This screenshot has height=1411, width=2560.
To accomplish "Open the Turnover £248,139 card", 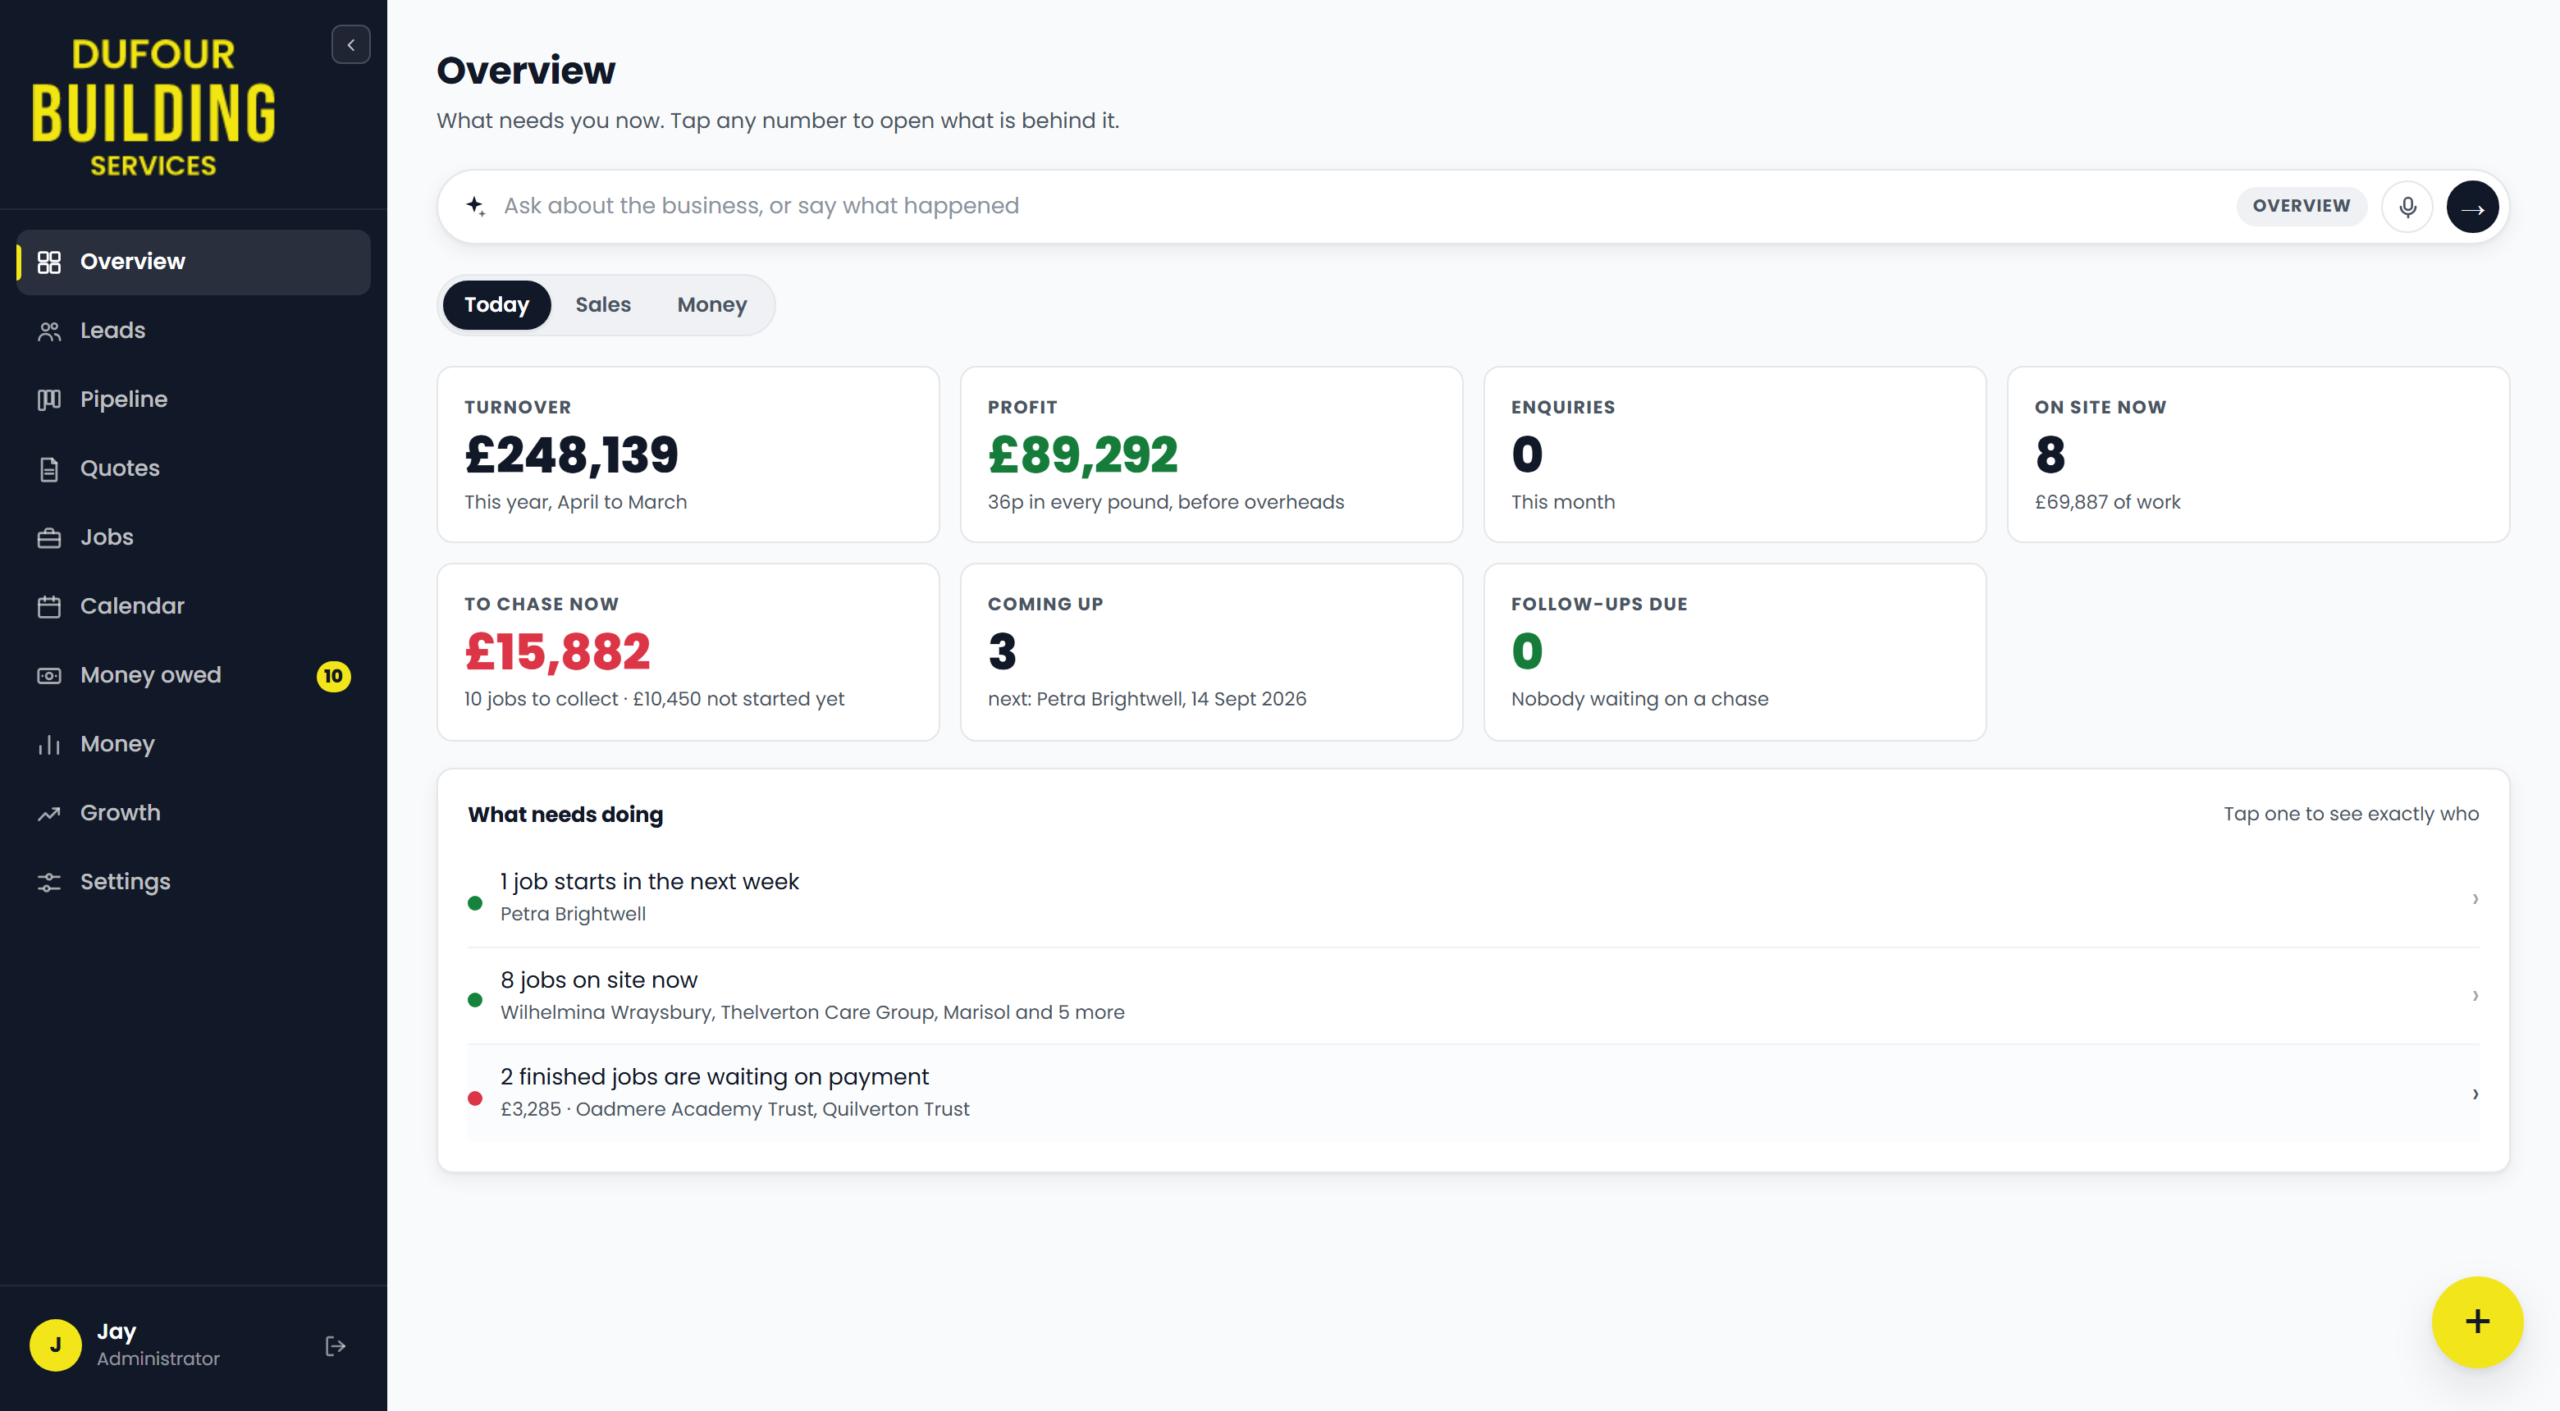I will (x=688, y=455).
